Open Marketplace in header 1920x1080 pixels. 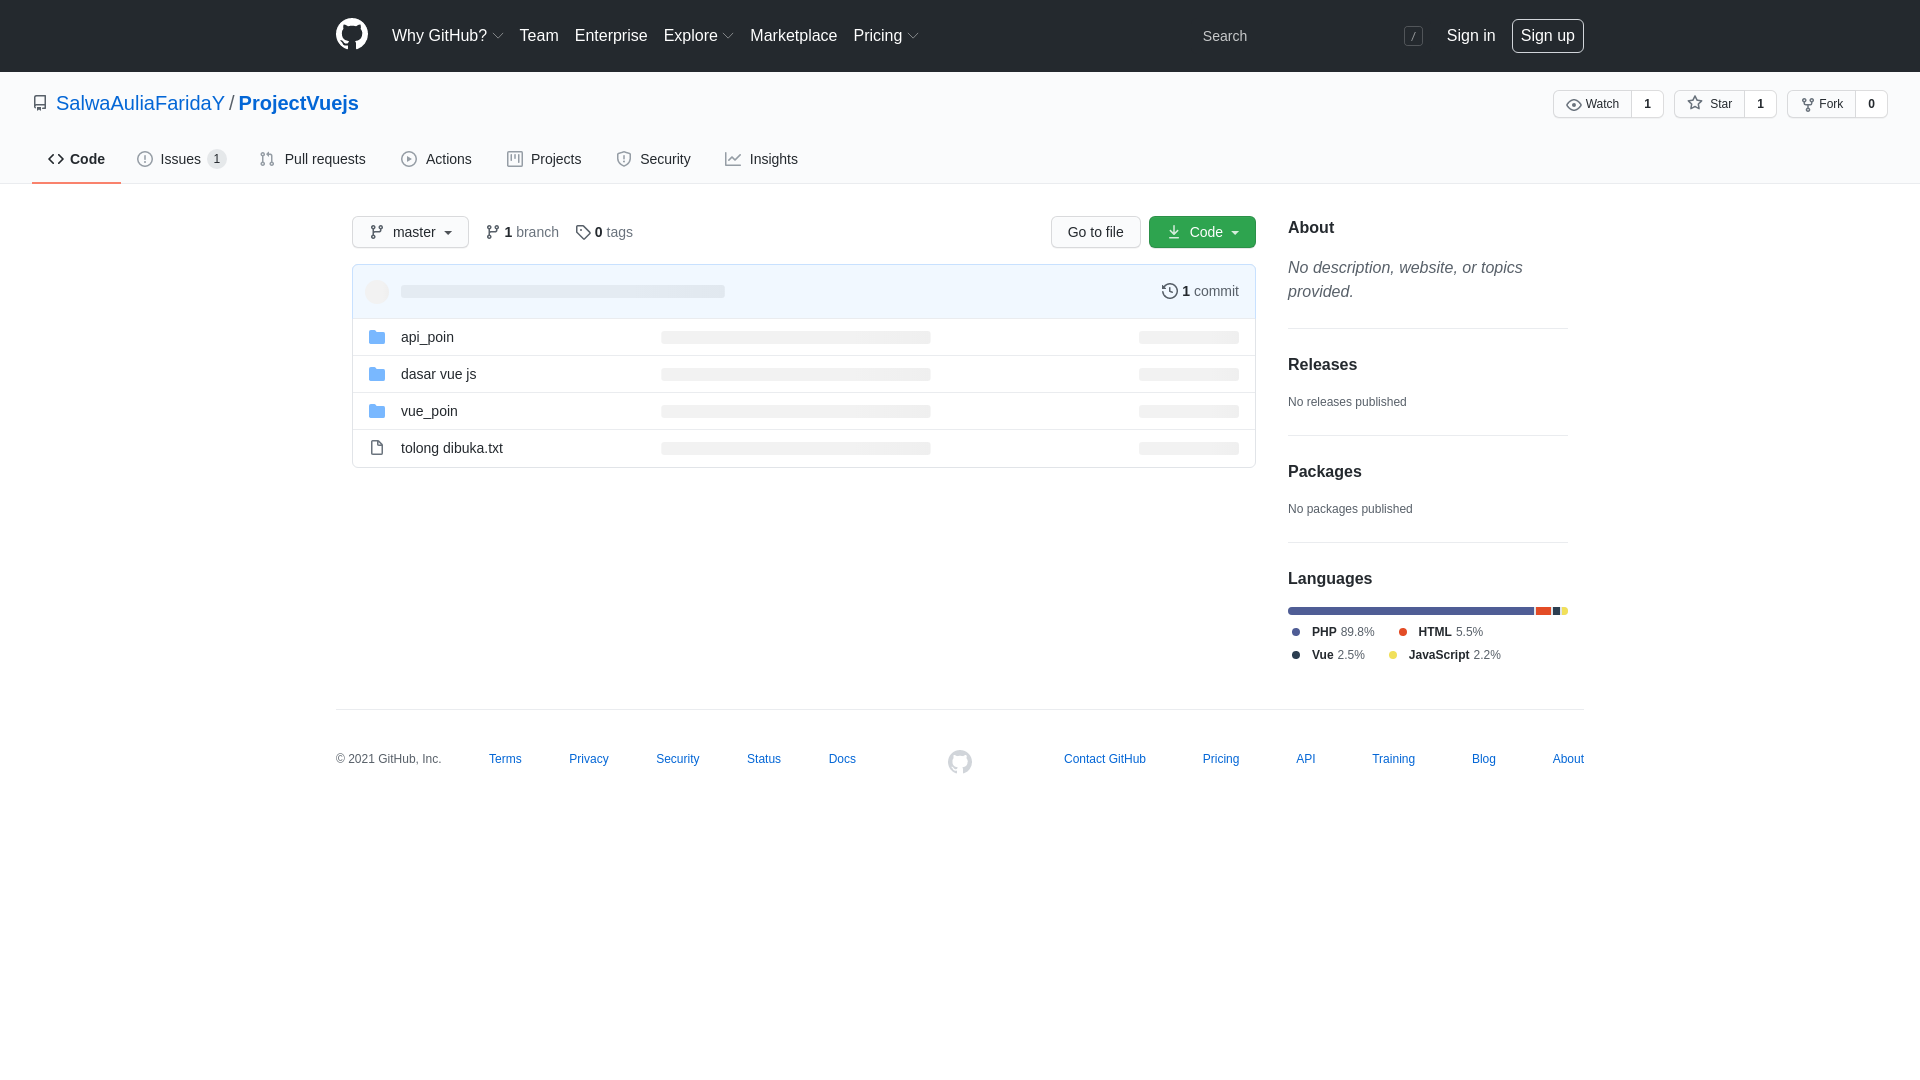793,36
